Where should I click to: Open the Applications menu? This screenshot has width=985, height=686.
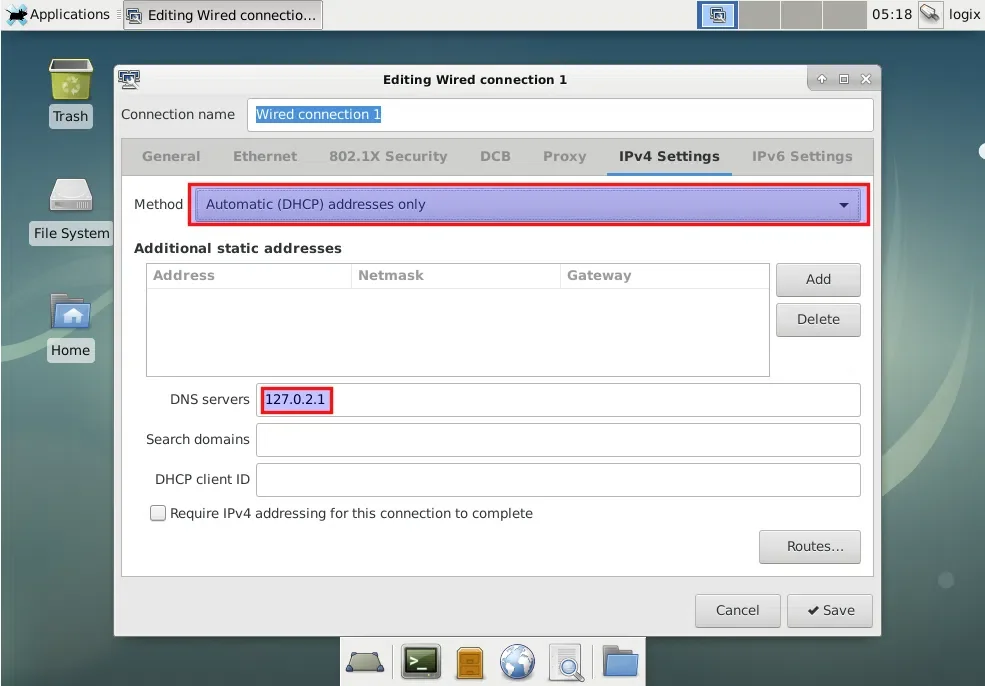[x=58, y=14]
